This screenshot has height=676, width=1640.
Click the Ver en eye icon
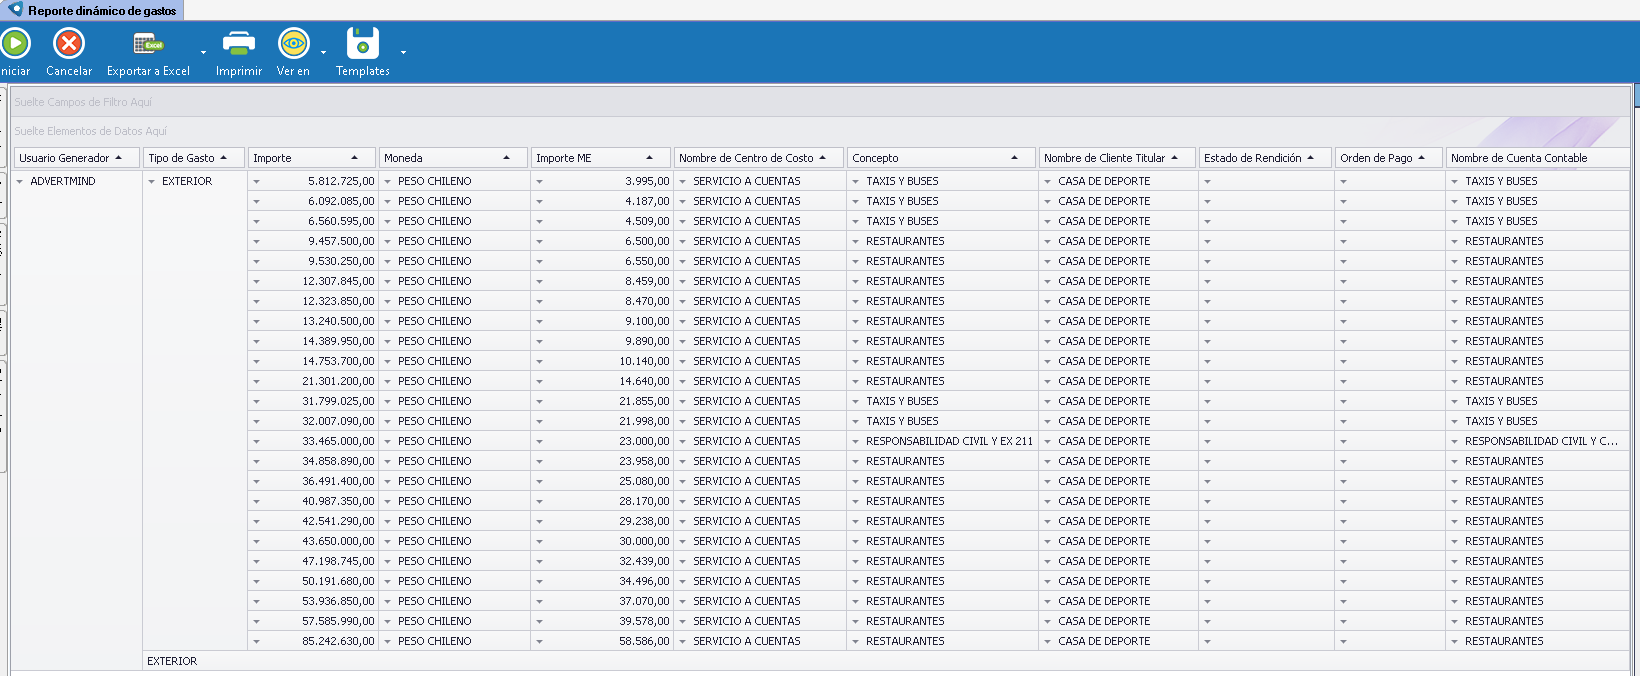pos(293,44)
